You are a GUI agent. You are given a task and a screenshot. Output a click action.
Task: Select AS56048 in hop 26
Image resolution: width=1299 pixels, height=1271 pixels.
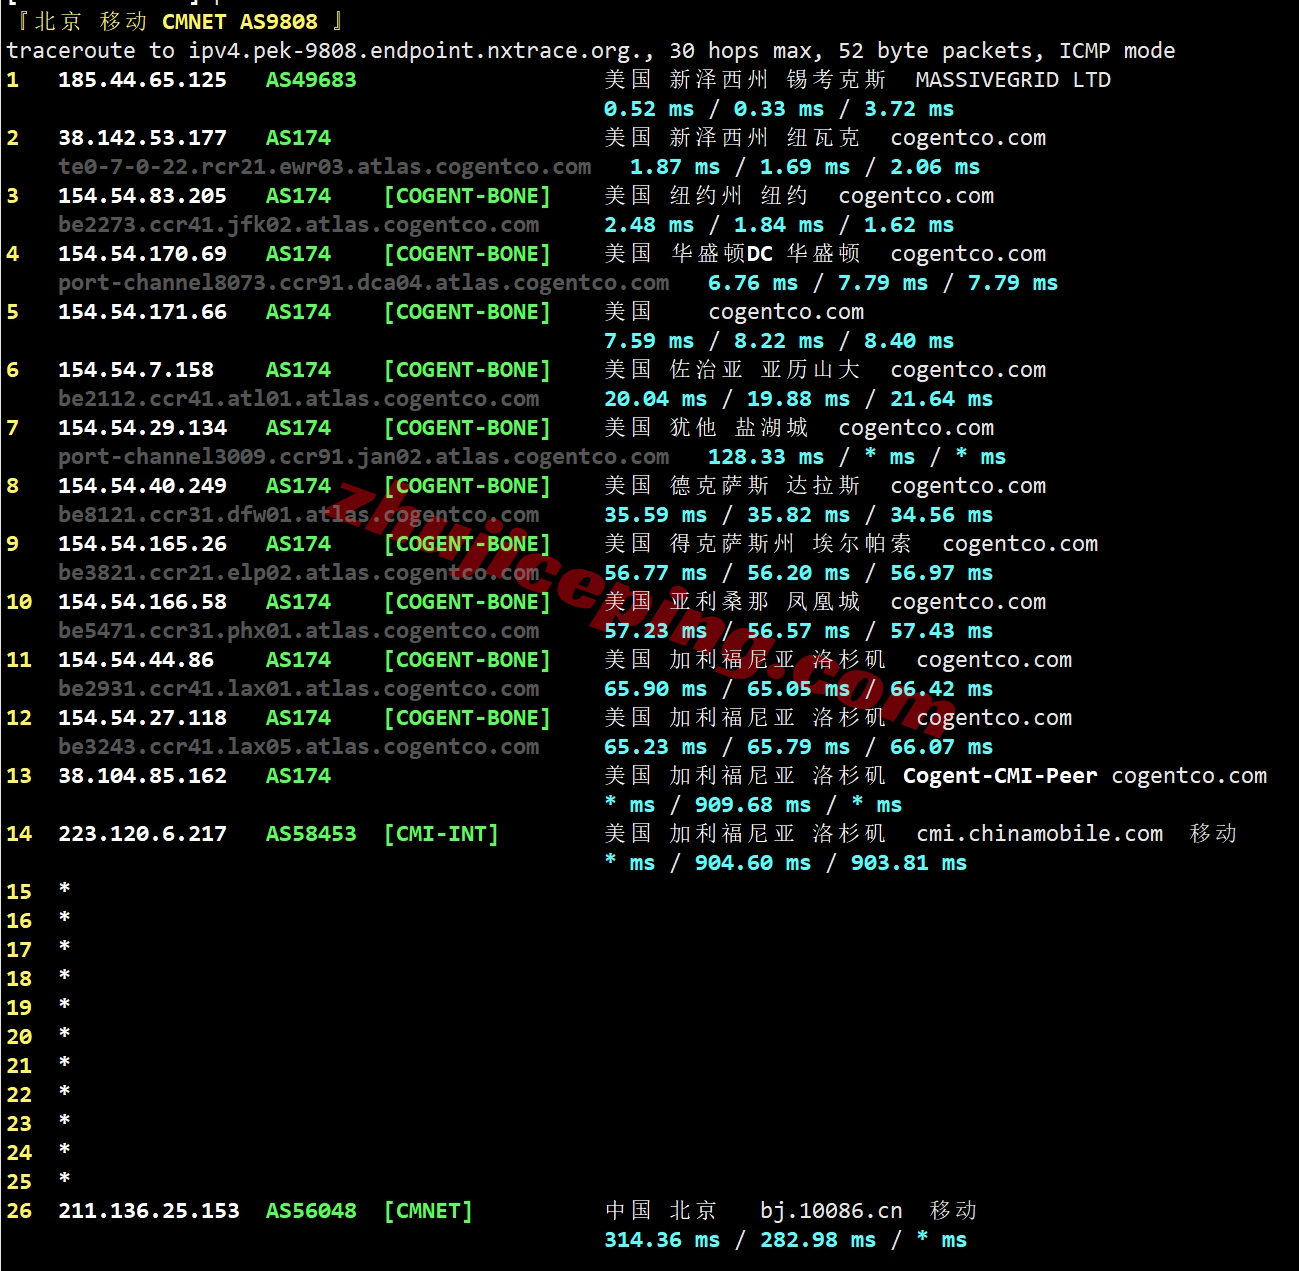(x=311, y=1211)
